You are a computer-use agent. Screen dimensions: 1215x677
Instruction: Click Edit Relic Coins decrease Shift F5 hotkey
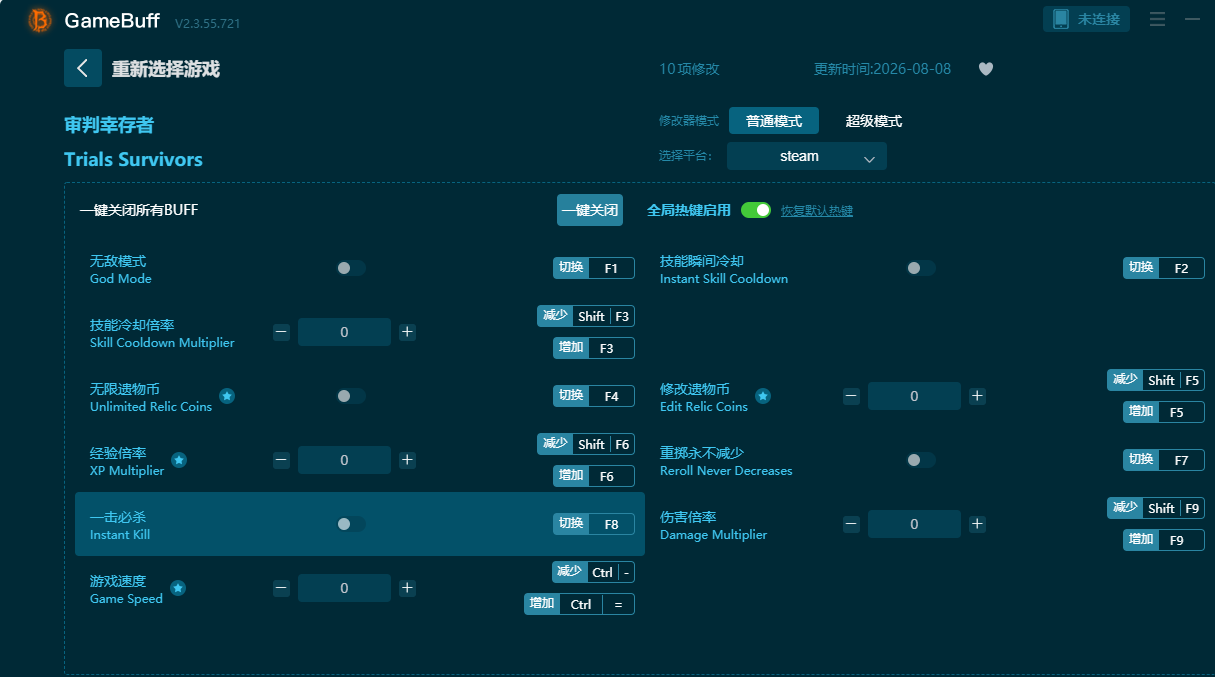tap(1156, 380)
